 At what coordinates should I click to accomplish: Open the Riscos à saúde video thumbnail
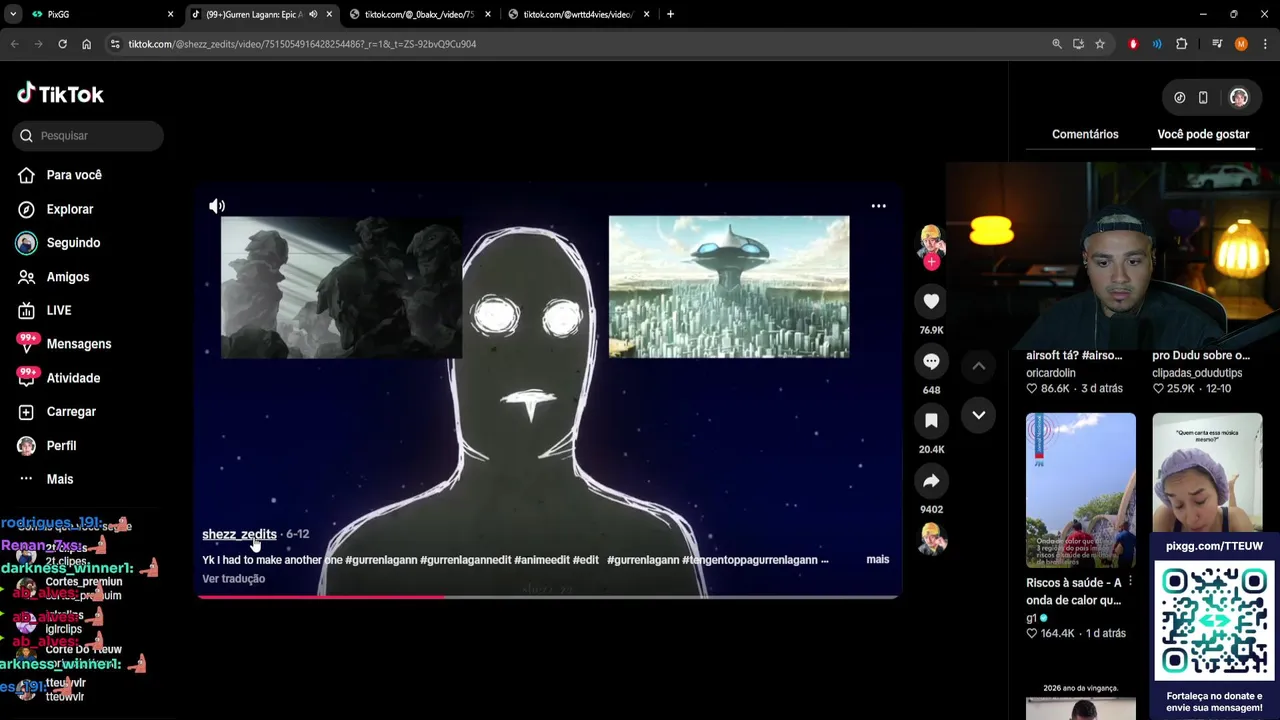[x=1080, y=490]
